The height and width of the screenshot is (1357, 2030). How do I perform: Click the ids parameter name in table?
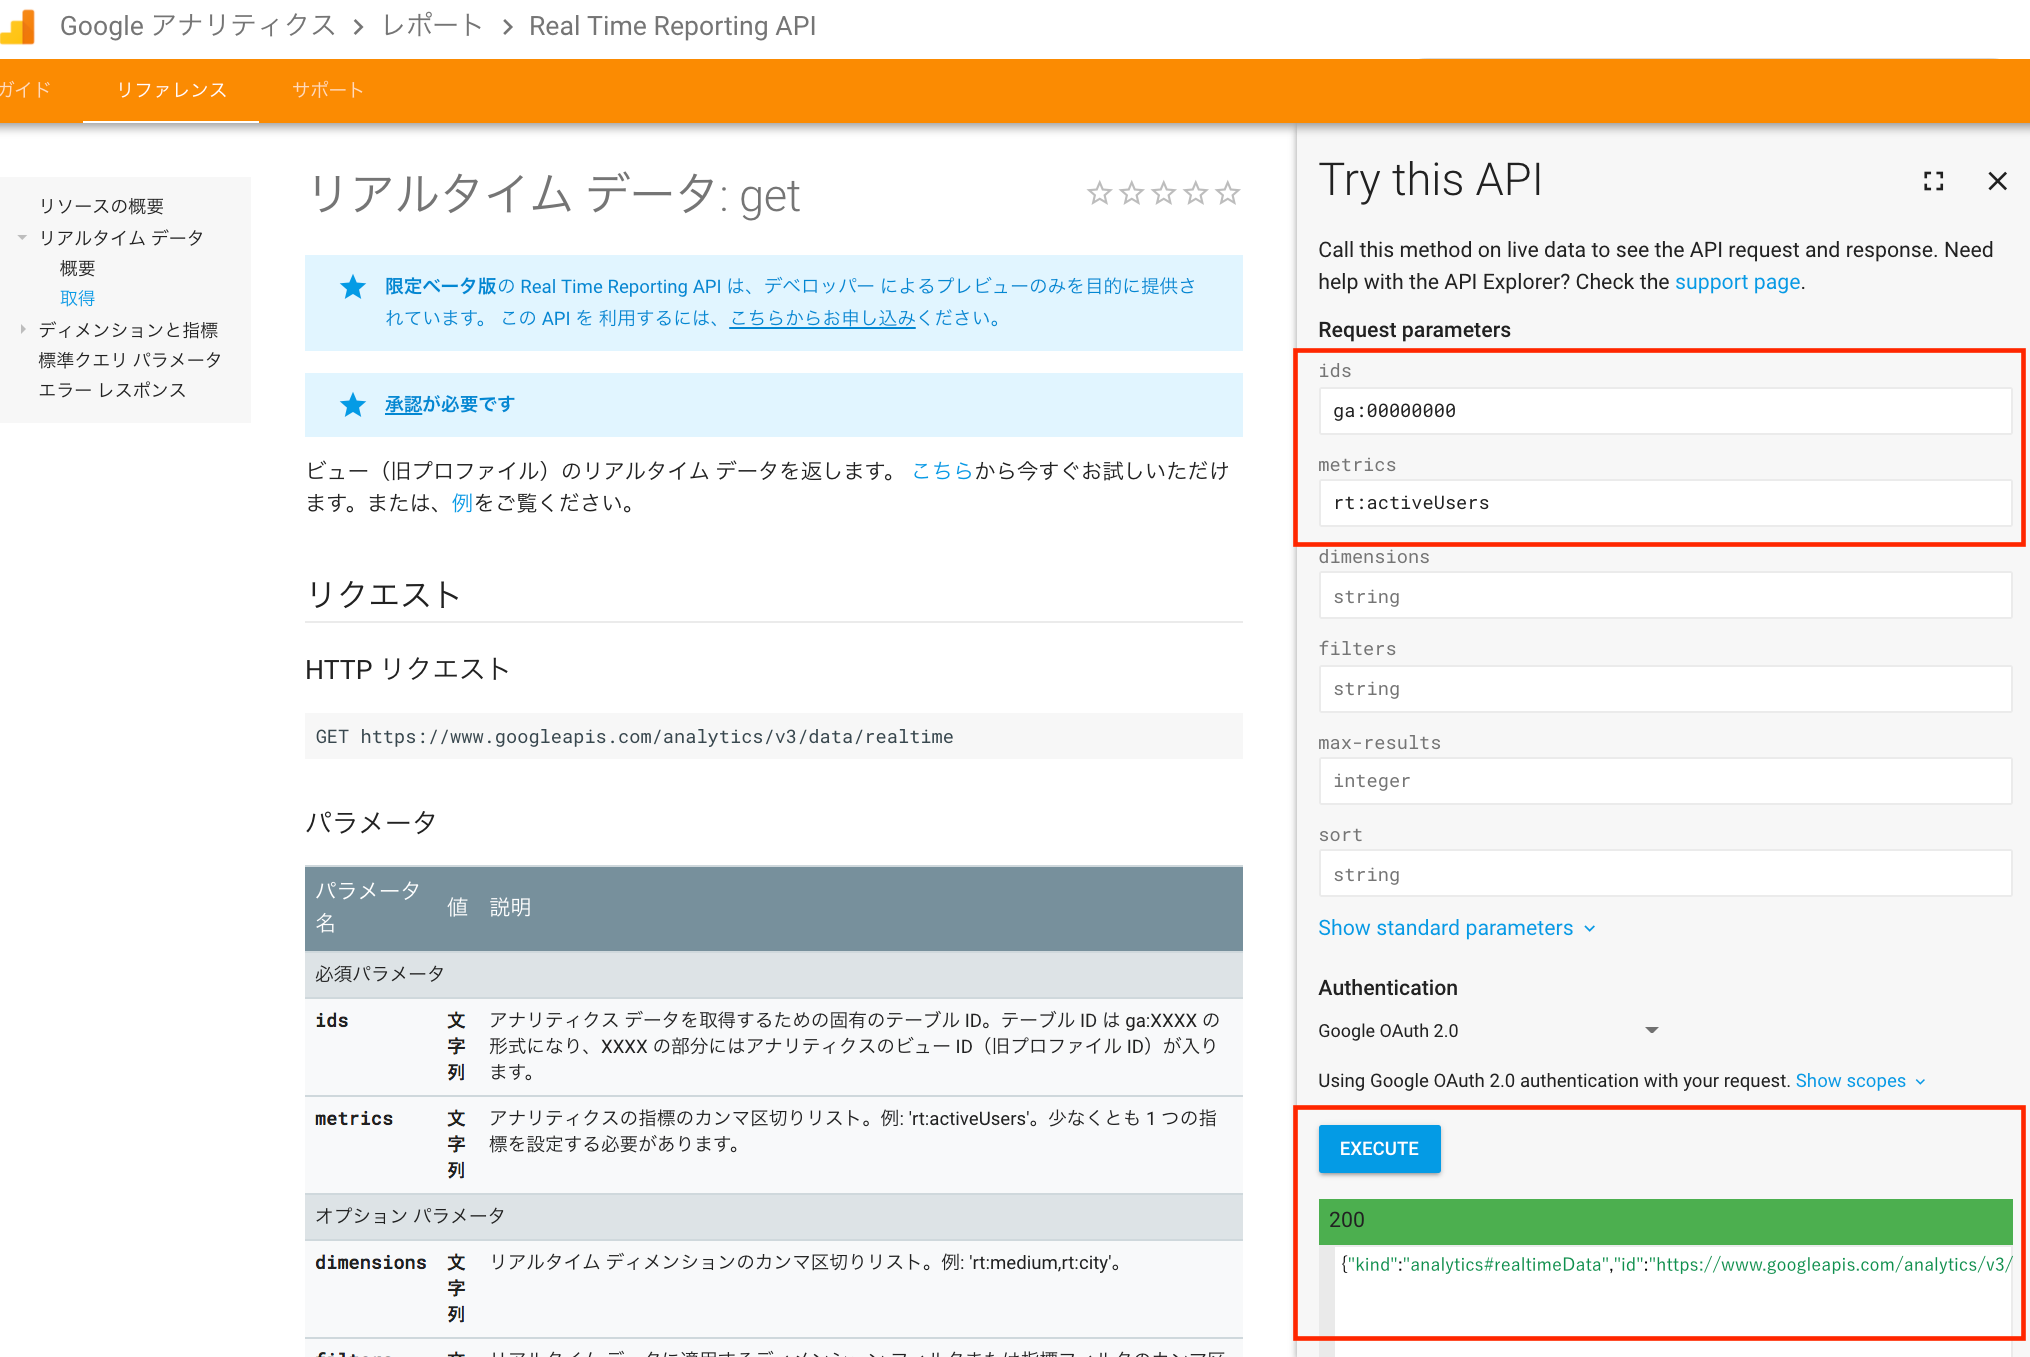332,1021
